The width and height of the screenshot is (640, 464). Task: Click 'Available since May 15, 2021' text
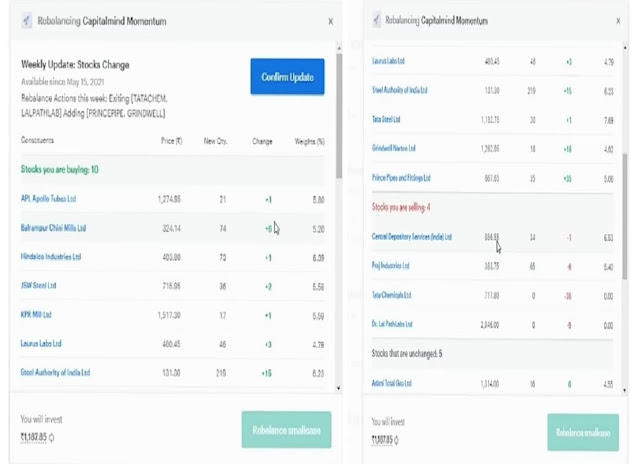pos(62,82)
